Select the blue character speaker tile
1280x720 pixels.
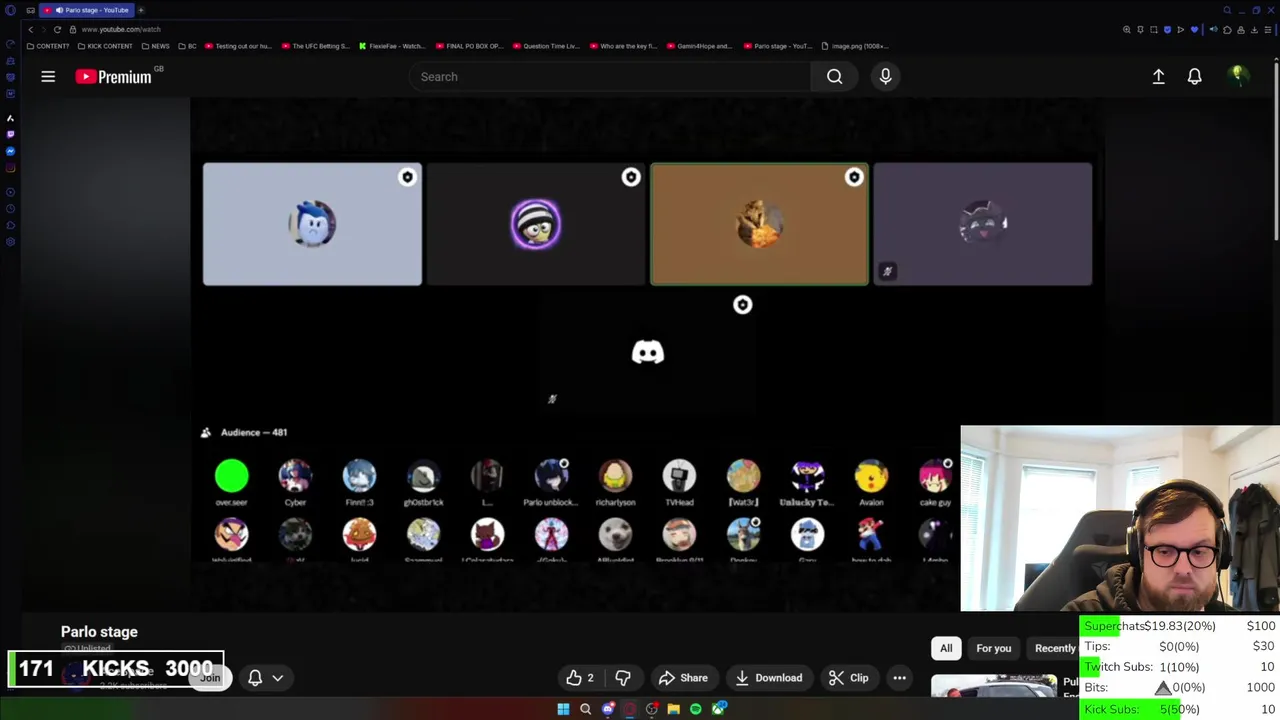click(312, 224)
